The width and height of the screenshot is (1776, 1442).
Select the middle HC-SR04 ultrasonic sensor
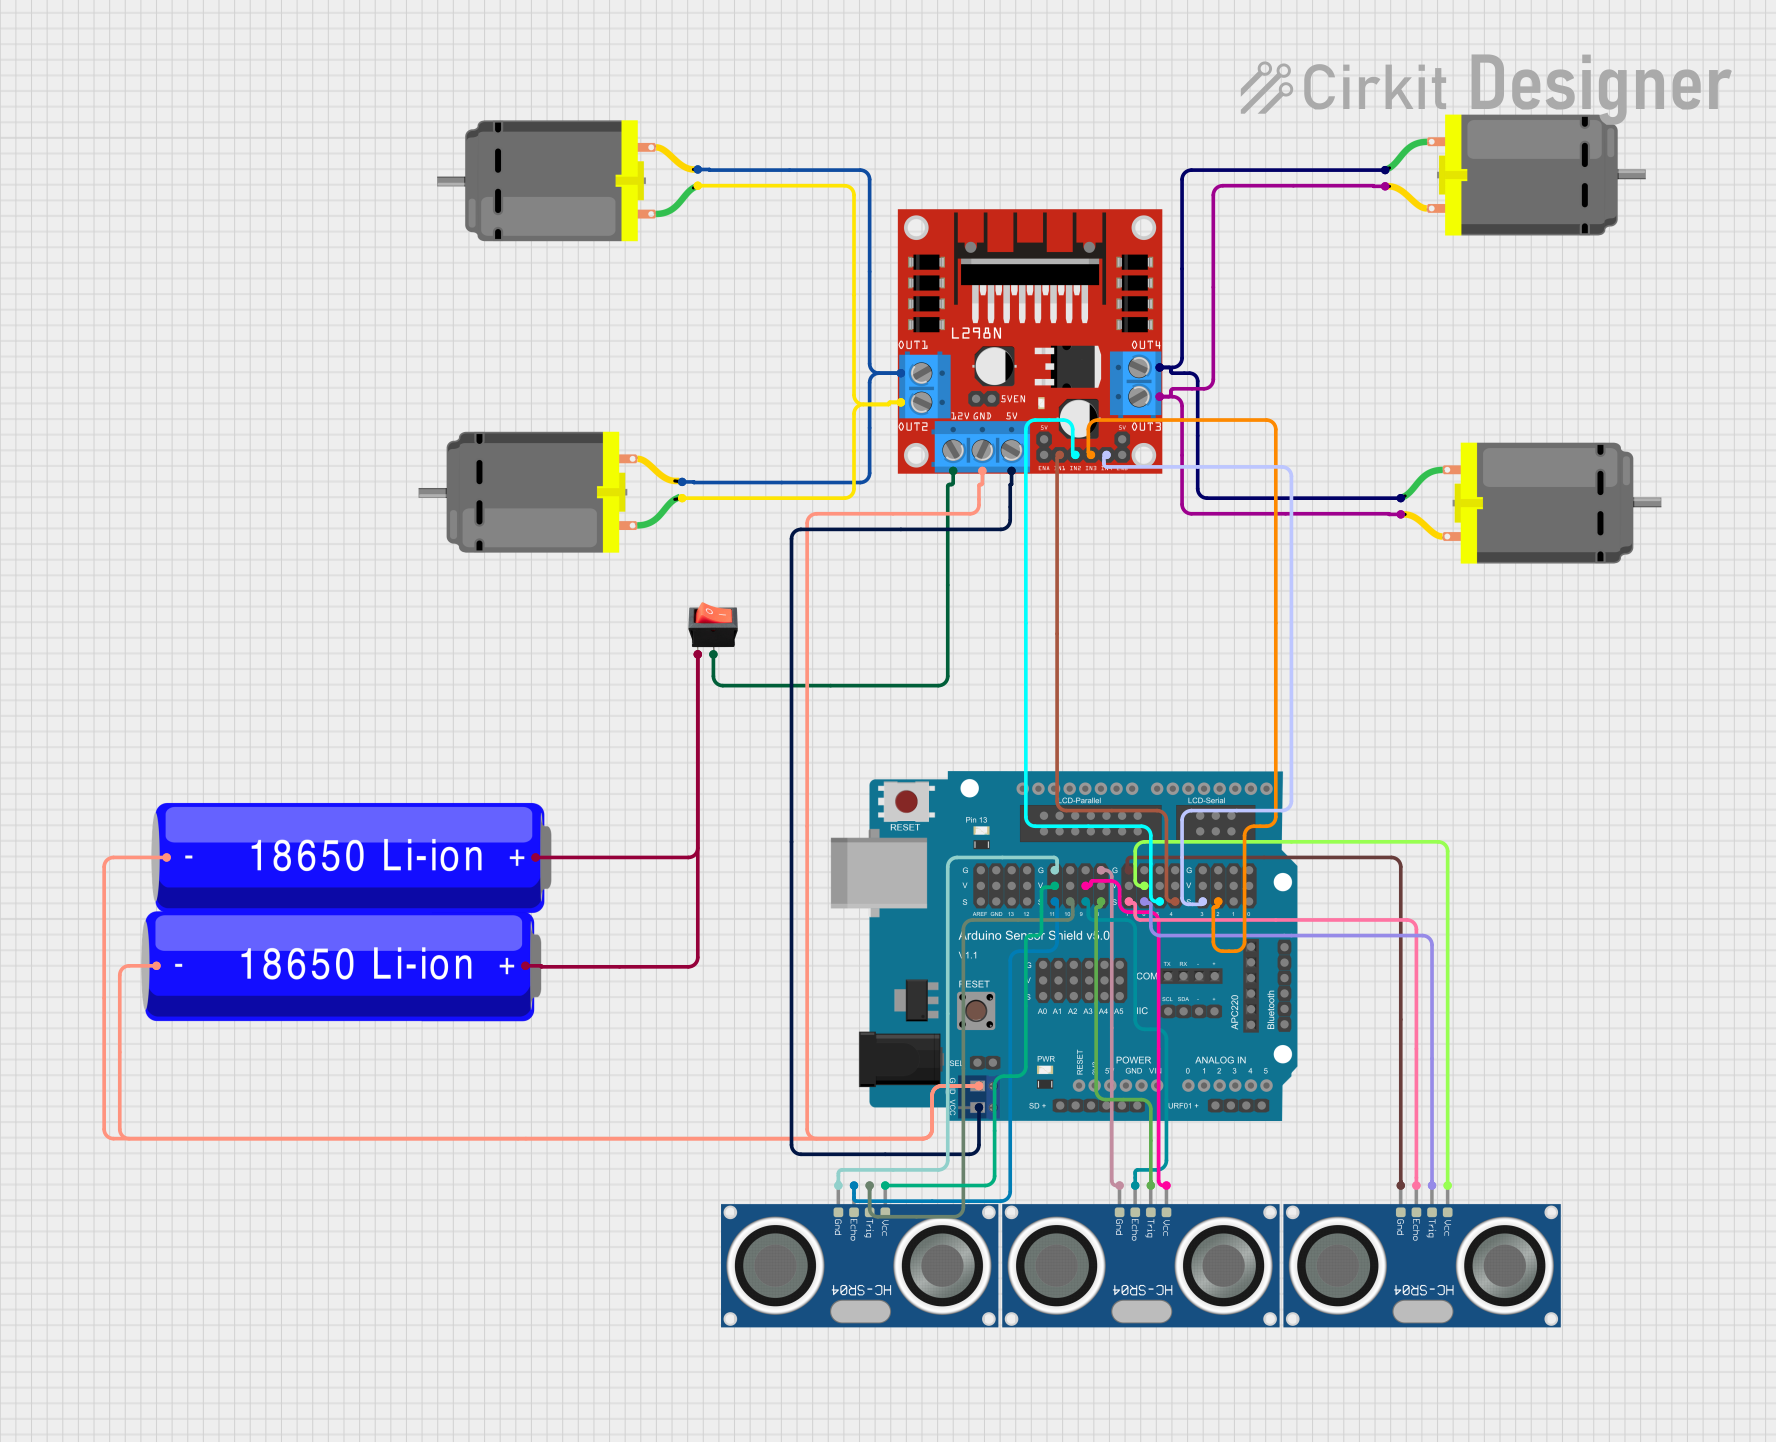(x=1141, y=1266)
